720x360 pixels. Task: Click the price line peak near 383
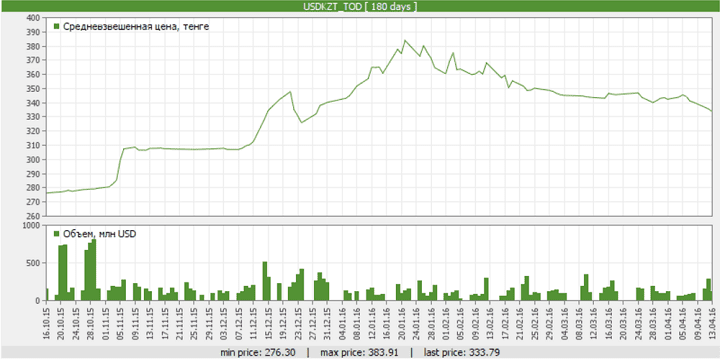click(405, 41)
